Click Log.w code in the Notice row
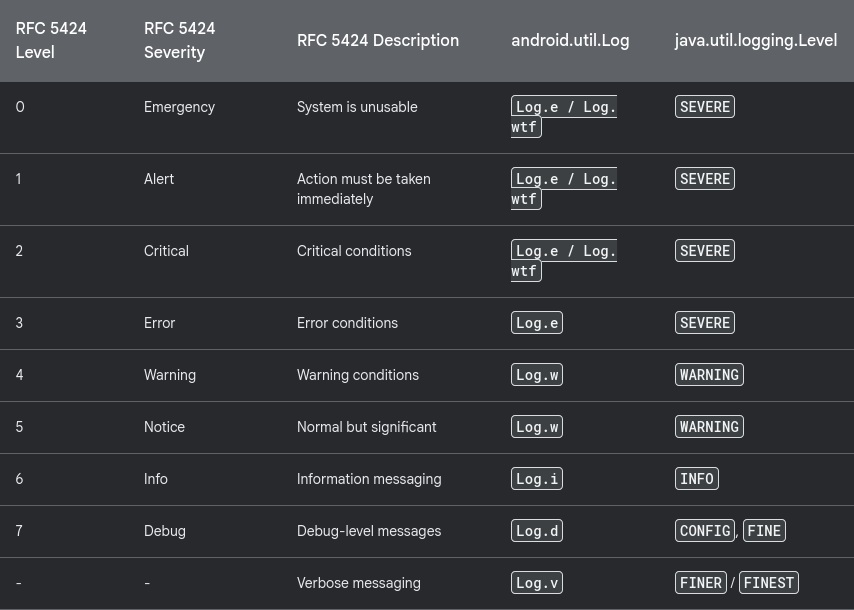 (536, 426)
